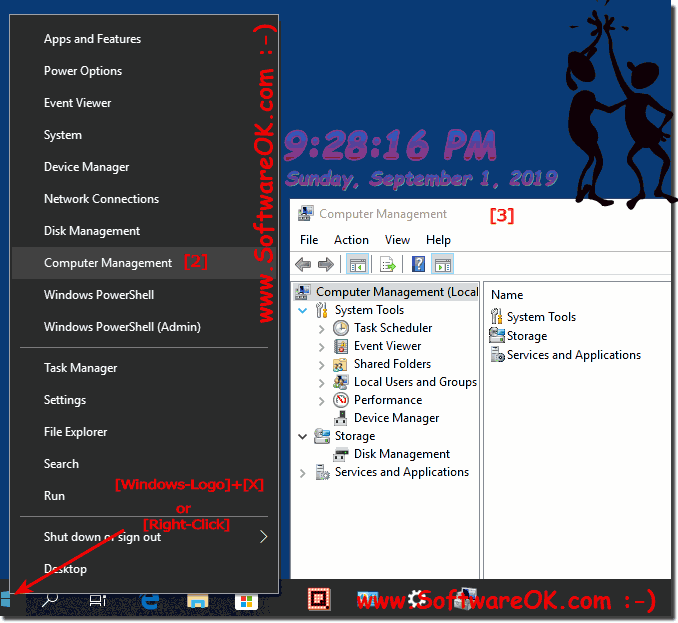Viewport: 678px width, 623px height.
Task: Expand Local Users and Groups node
Action: coord(321,383)
